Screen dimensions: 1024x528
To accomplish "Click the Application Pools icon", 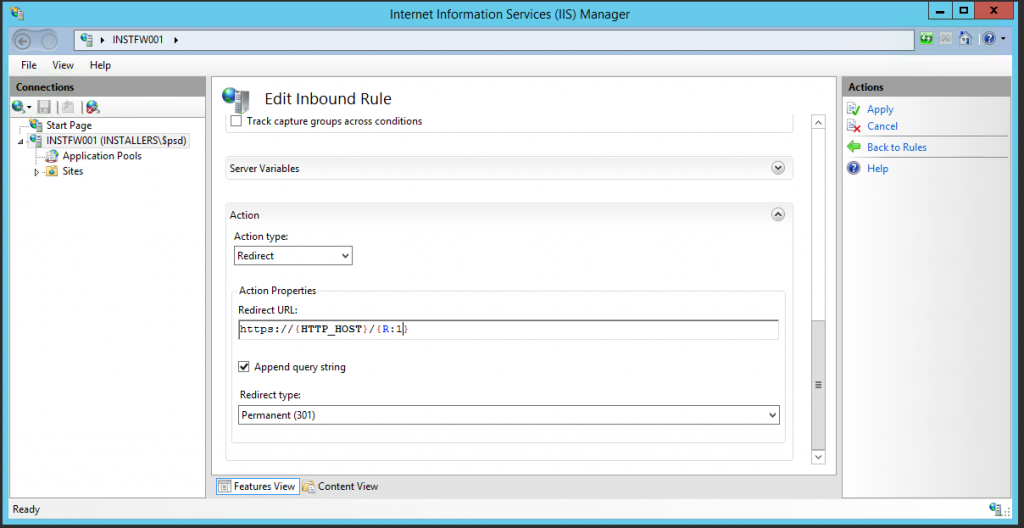I will click(x=52, y=156).
